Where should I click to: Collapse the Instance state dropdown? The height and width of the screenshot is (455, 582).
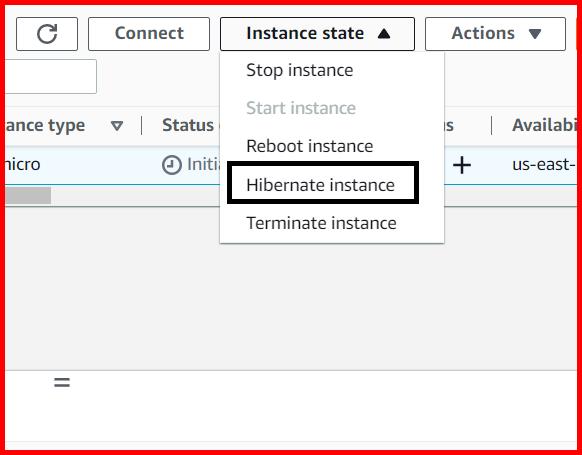[x=317, y=34]
